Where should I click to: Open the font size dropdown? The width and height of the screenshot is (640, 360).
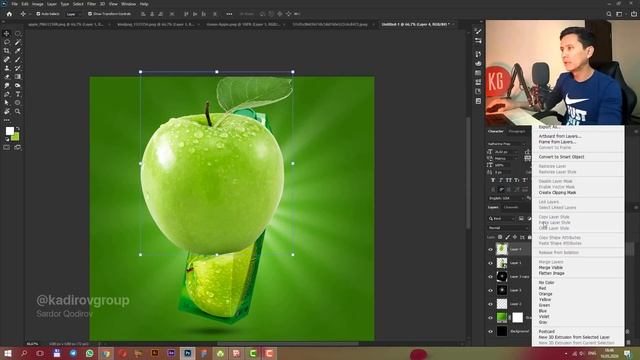click(x=507, y=152)
